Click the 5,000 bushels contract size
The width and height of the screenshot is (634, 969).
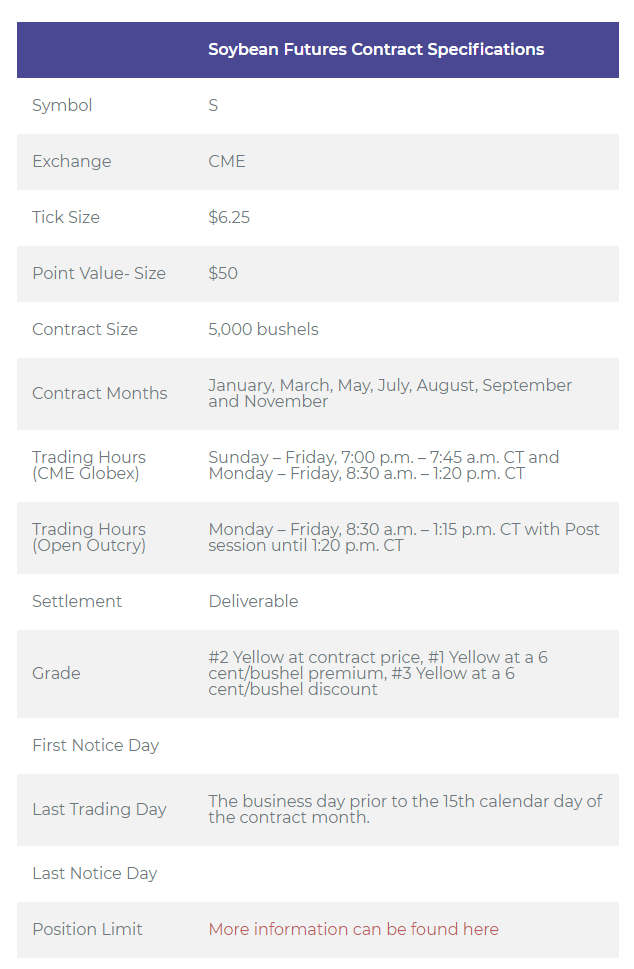263,329
